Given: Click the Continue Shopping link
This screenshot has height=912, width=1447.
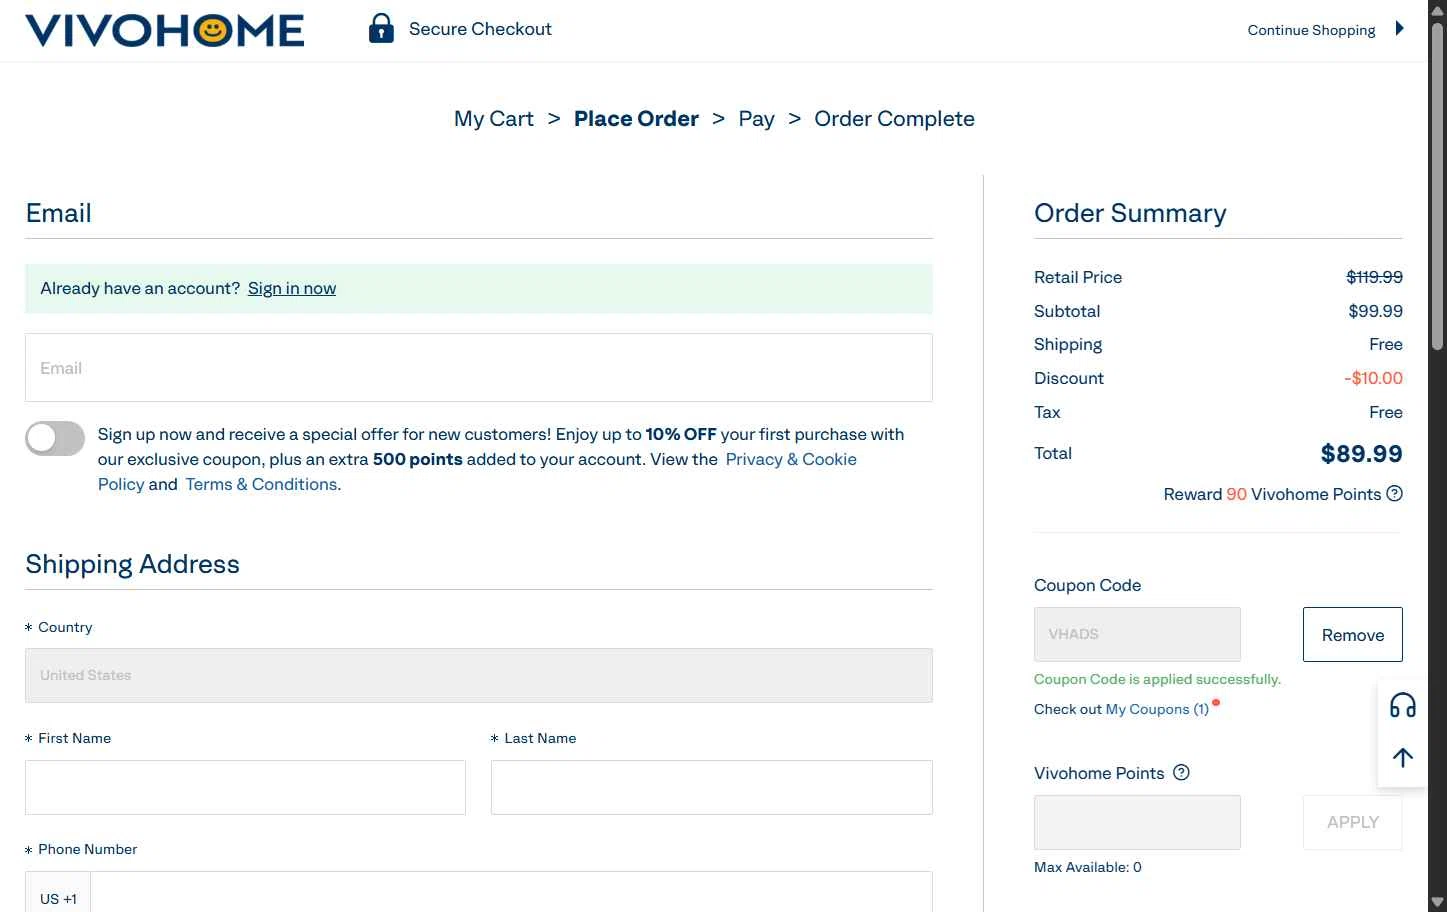Looking at the screenshot, I should (x=1311, y=30).
